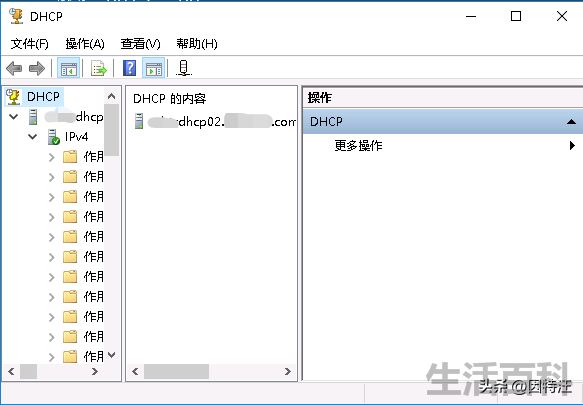
Task: Select the dhcp02 server entry in contents list
Action: point(222,122)
